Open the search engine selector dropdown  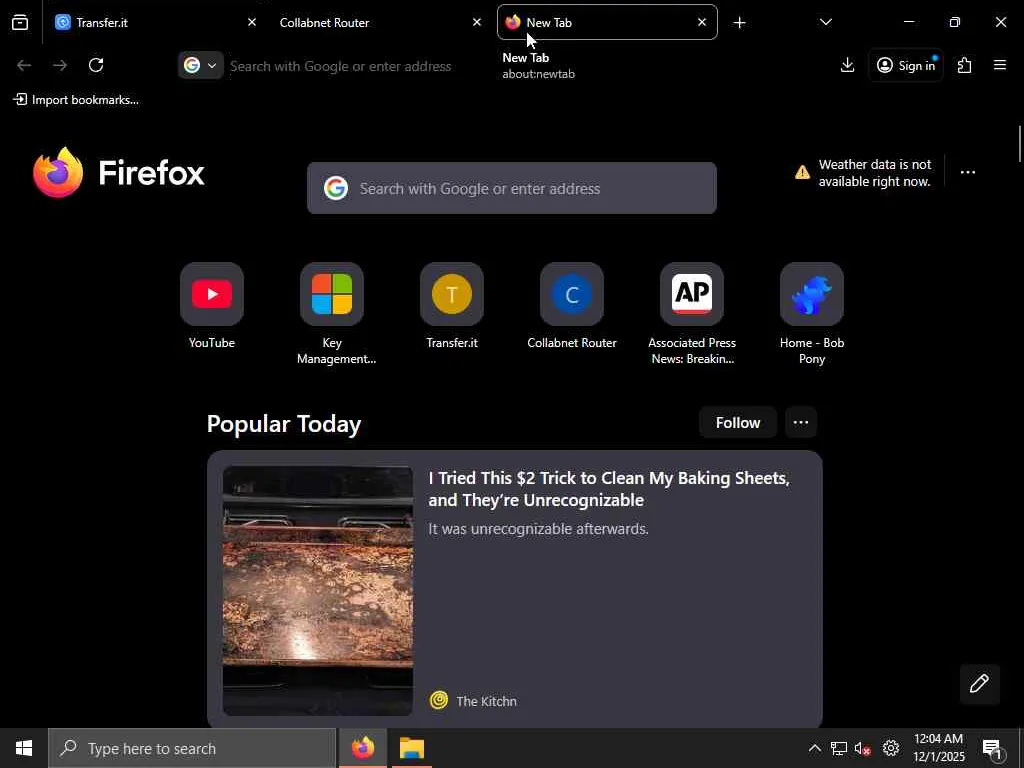(200, 65)
